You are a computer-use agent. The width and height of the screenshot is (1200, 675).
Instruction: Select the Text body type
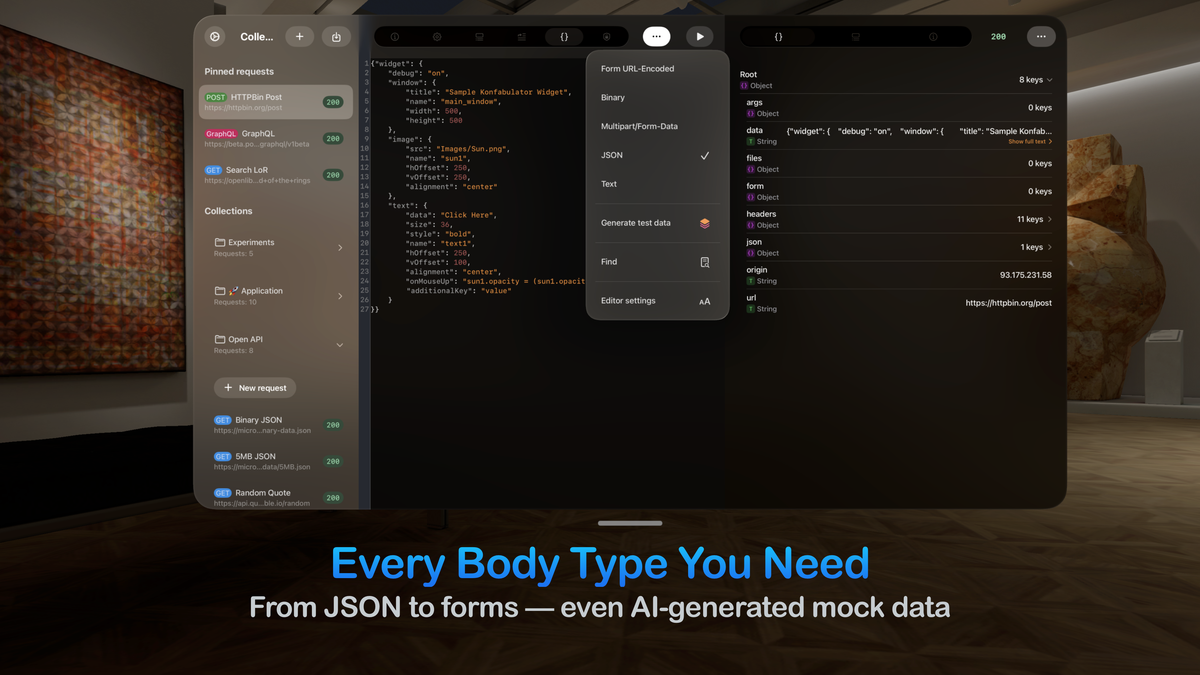[x=655, y=184]
